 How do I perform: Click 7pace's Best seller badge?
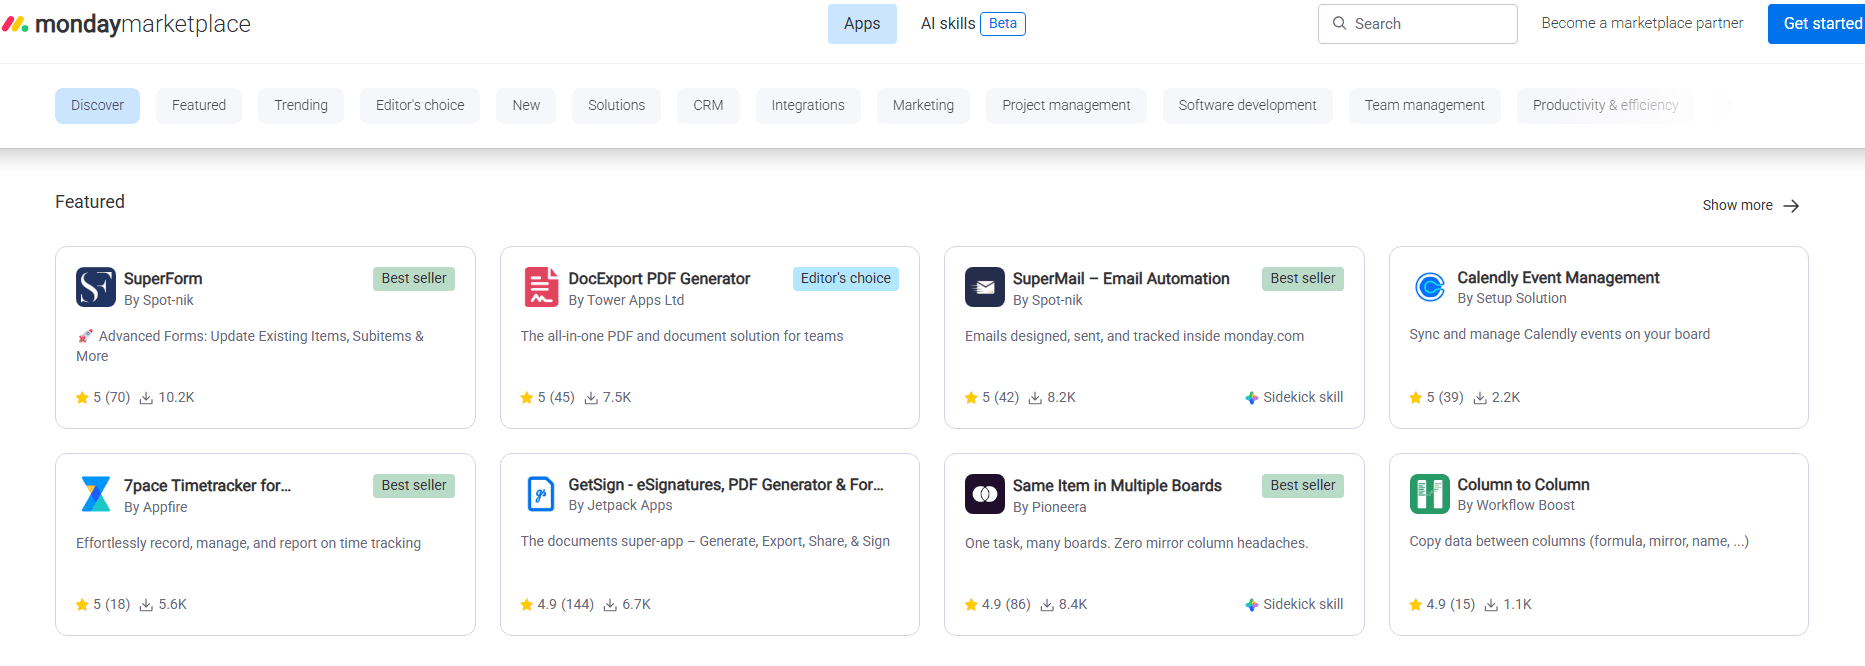[414, 486]
